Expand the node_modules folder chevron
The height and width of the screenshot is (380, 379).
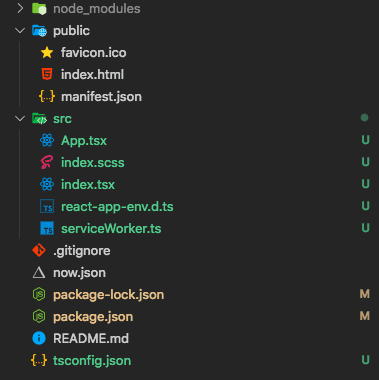tap(20, 8)
